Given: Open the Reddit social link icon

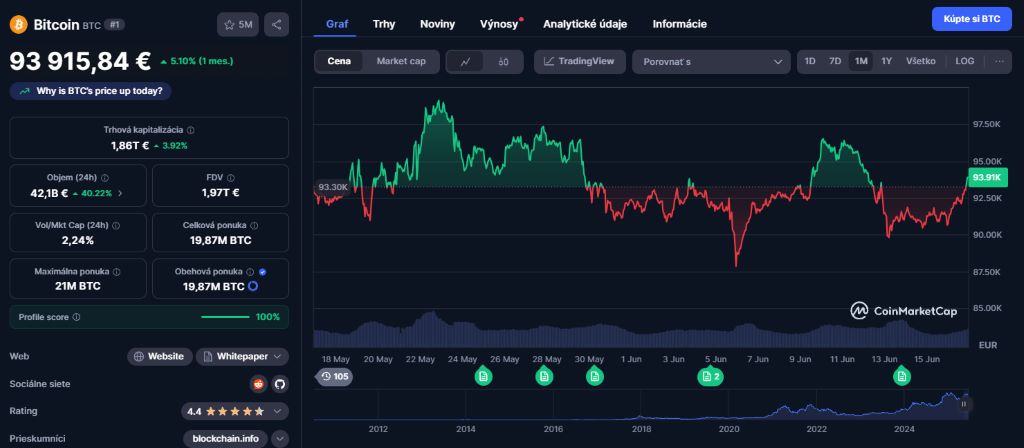Looking at the screenshot, I should tap(259, 384).
